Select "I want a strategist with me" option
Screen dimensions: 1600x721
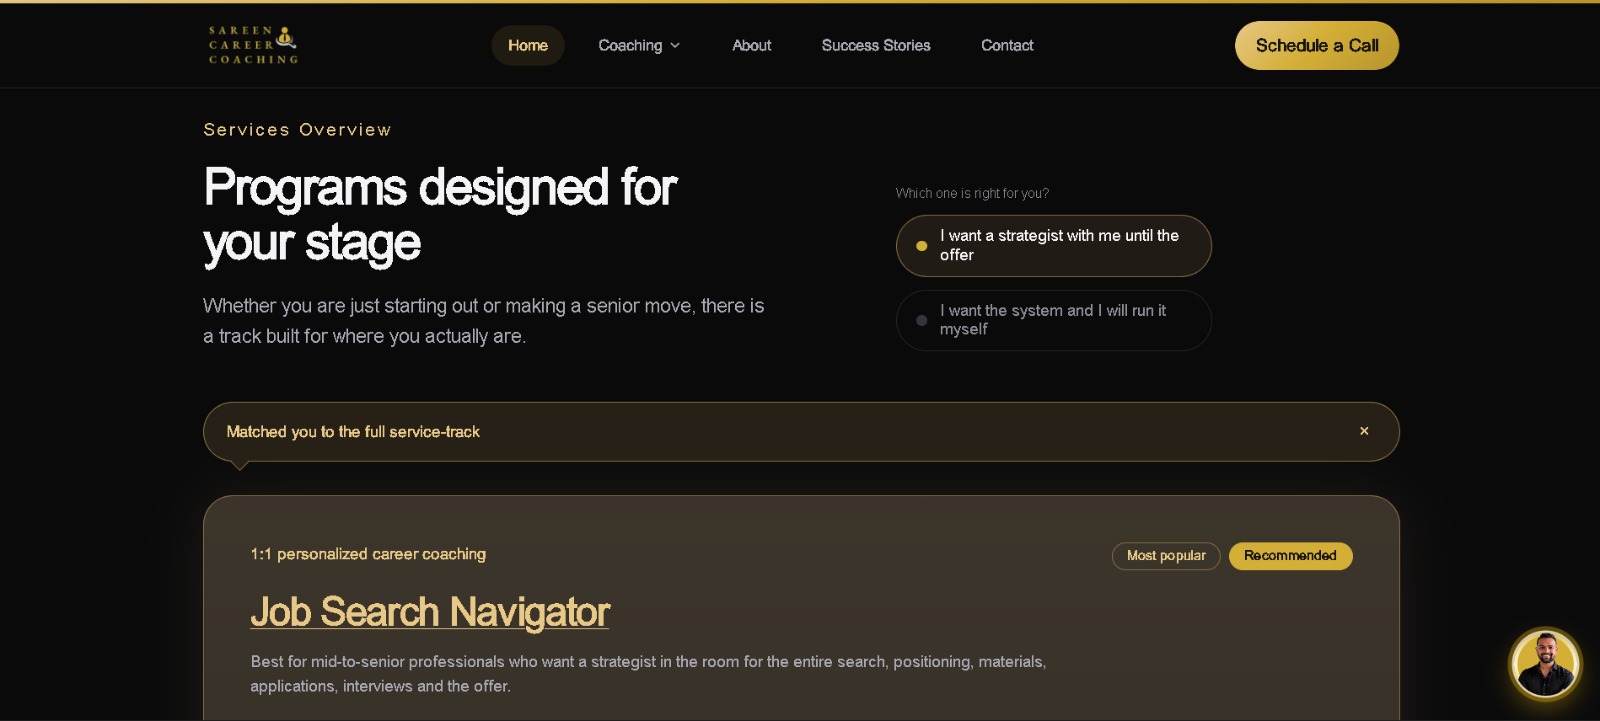coord(1054,246)
